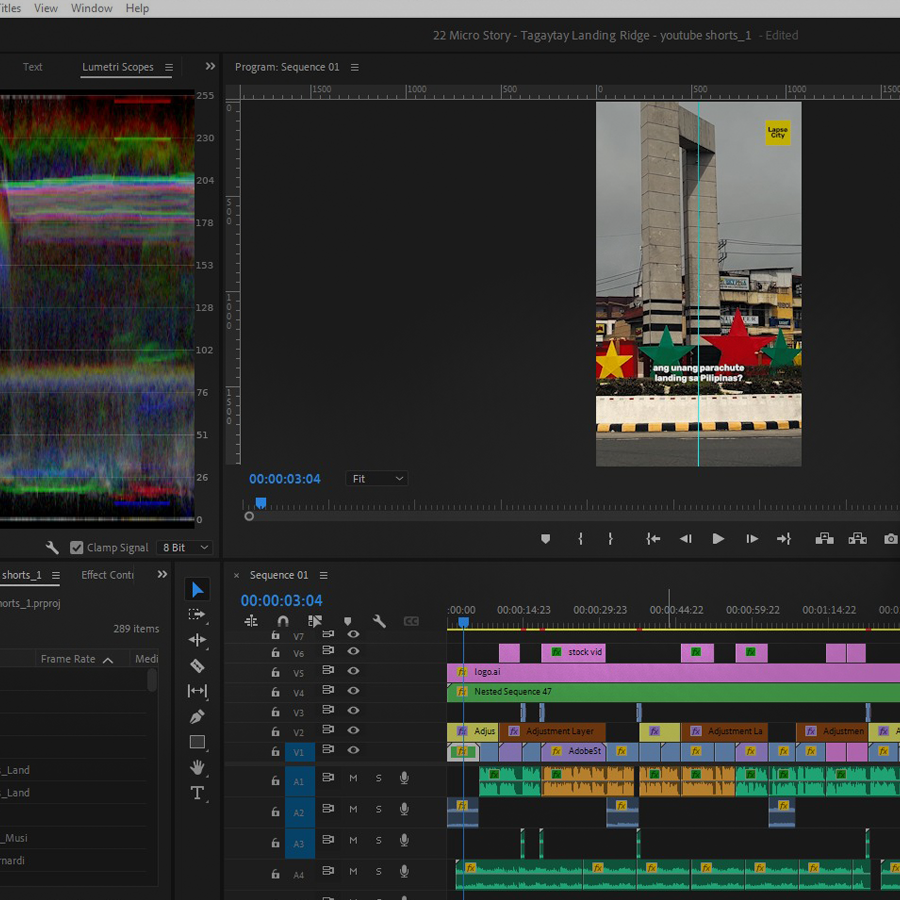Open the Window menu
This screenshot has height=900, width=900.
coord(92,8)
